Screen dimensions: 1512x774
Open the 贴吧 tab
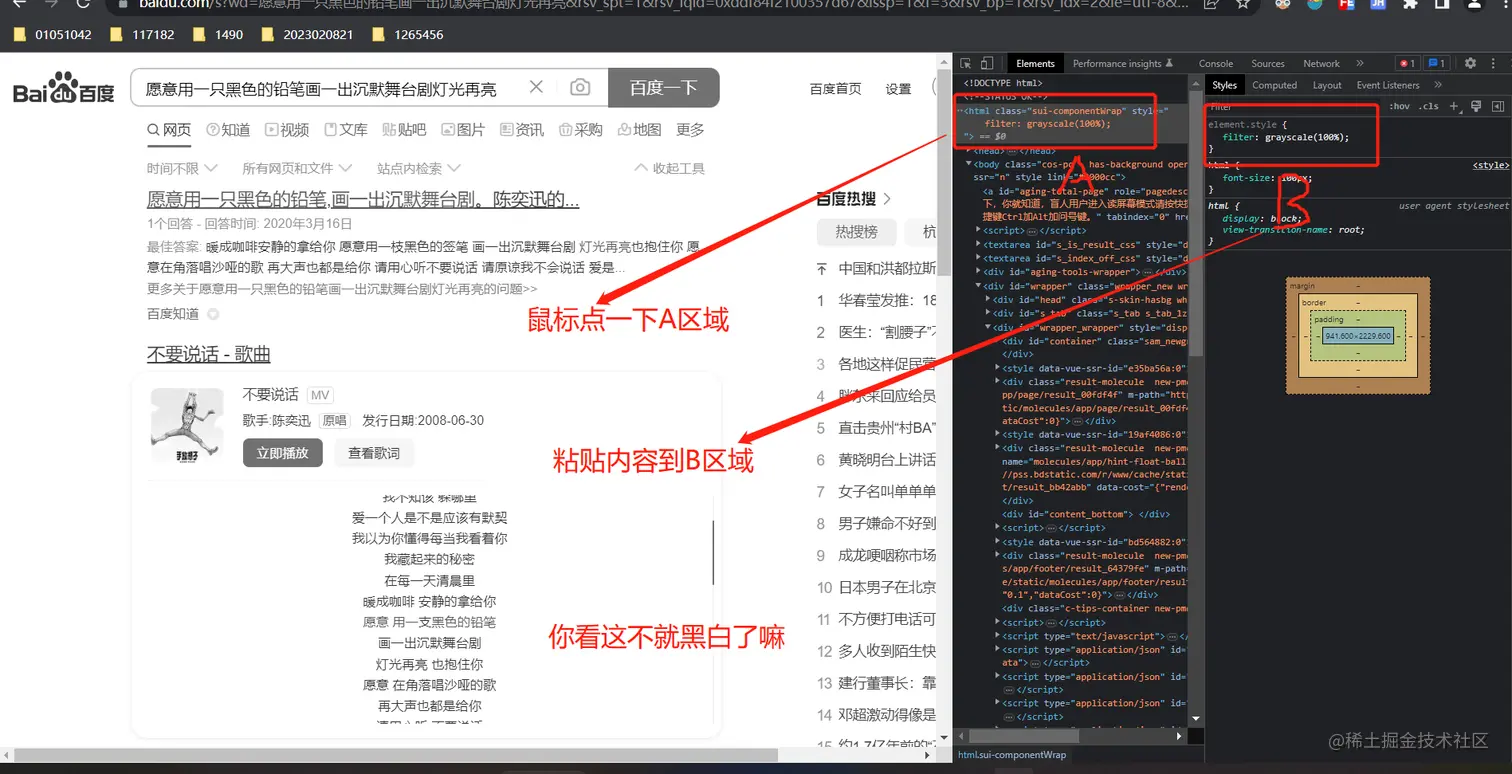pos(404,129)
